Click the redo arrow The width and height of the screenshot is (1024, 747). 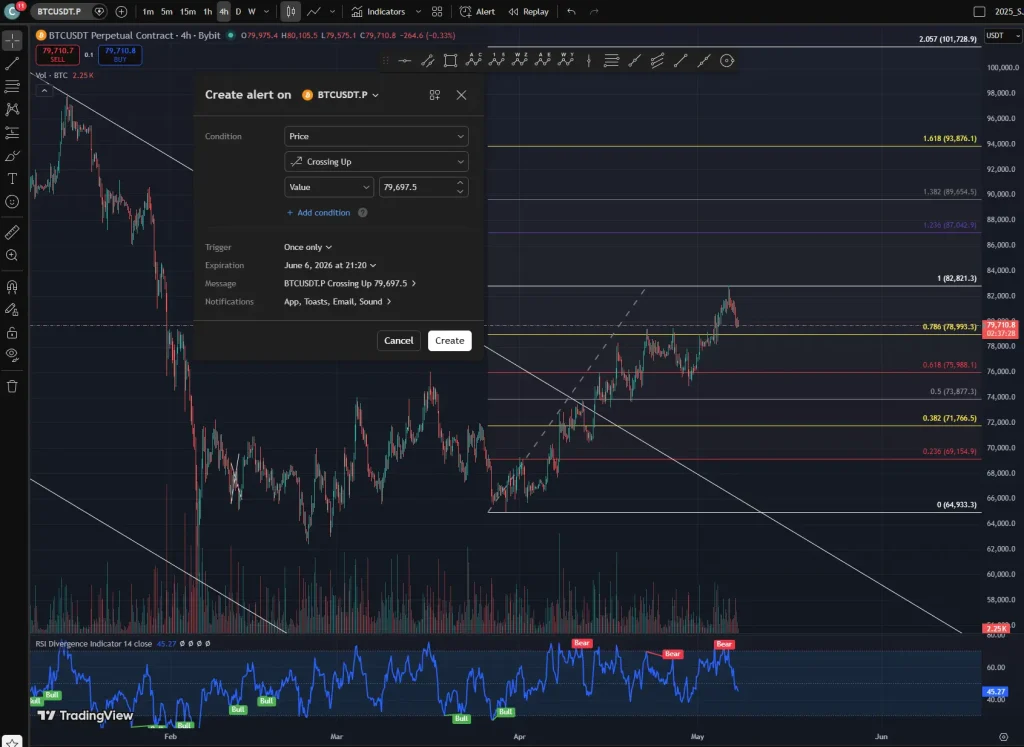point(594,12)
